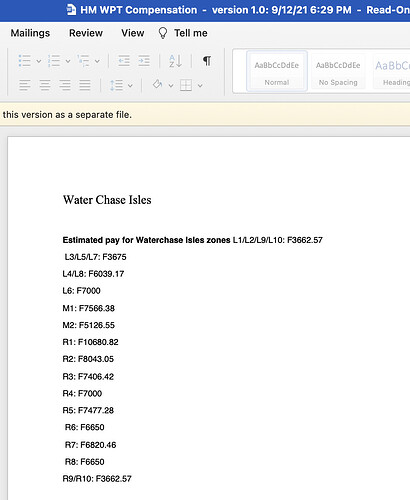Click the Increase Indent icon
410x500 pixels.
tap(144, 61)
